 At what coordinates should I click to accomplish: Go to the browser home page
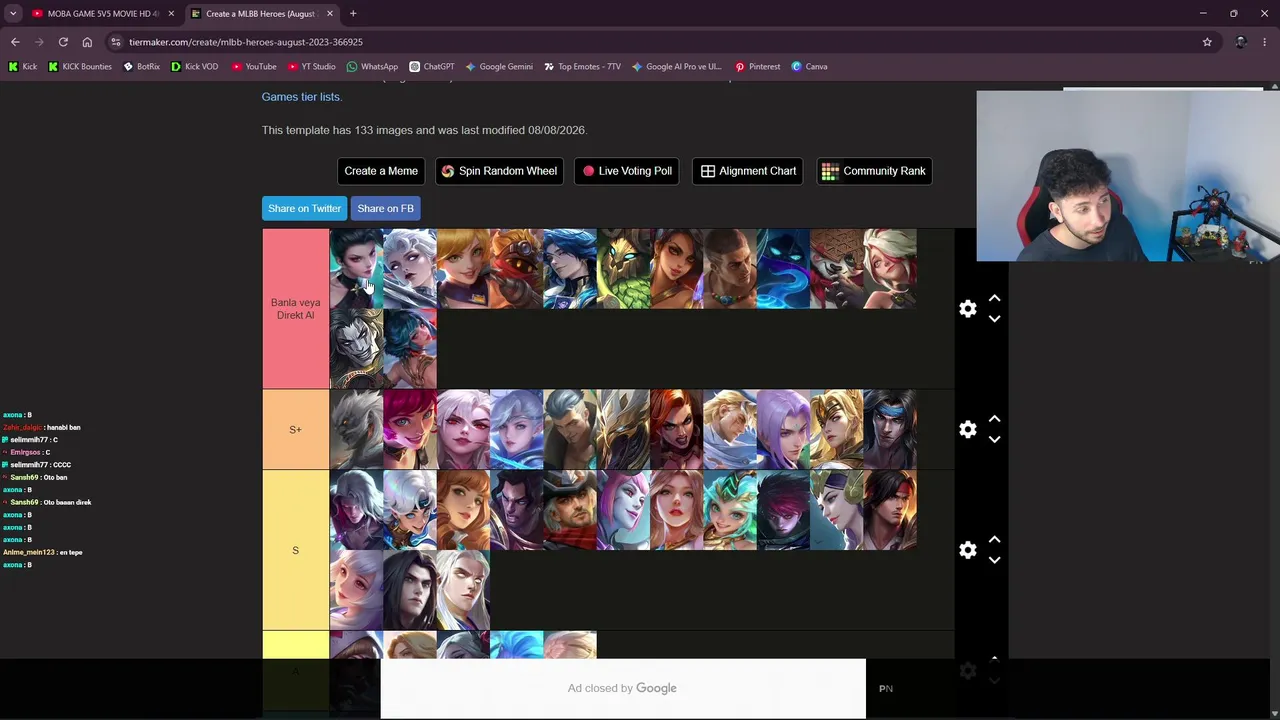[87, 42]
